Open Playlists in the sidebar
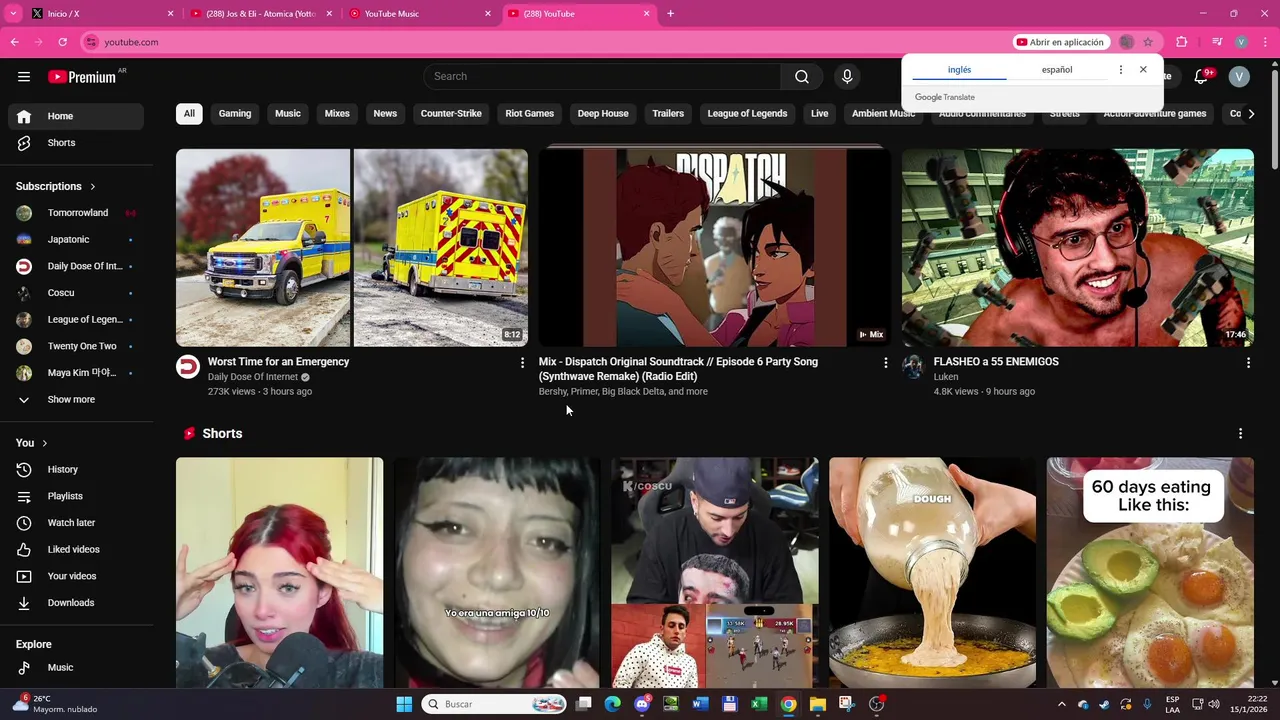This screenshot has width=1280, height=720. pos(76,496)
